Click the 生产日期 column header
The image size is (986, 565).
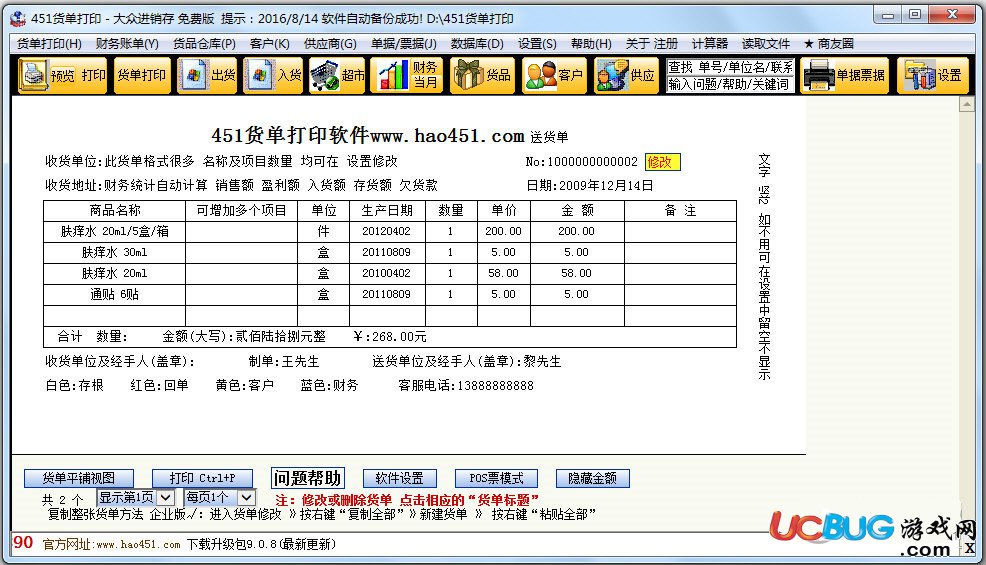(387, 211)
